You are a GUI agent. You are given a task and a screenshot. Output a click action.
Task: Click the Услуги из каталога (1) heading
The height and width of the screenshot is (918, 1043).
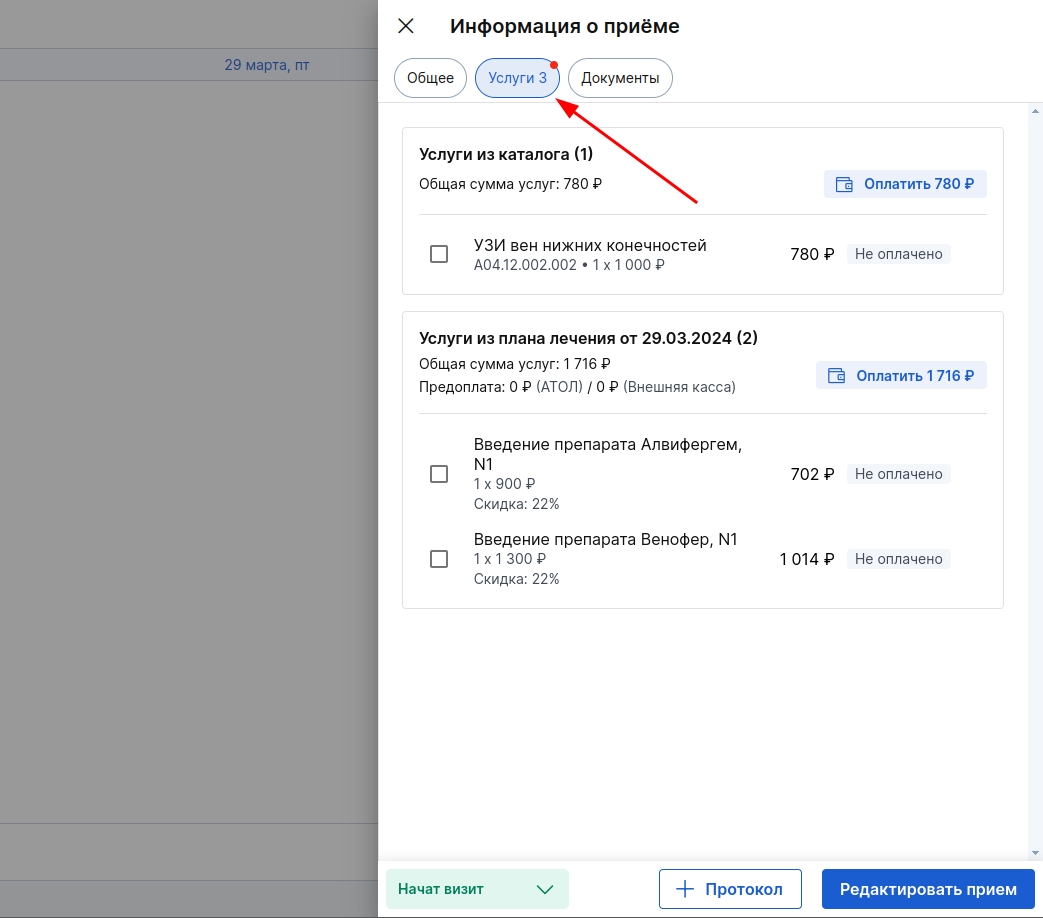point(506,154)
